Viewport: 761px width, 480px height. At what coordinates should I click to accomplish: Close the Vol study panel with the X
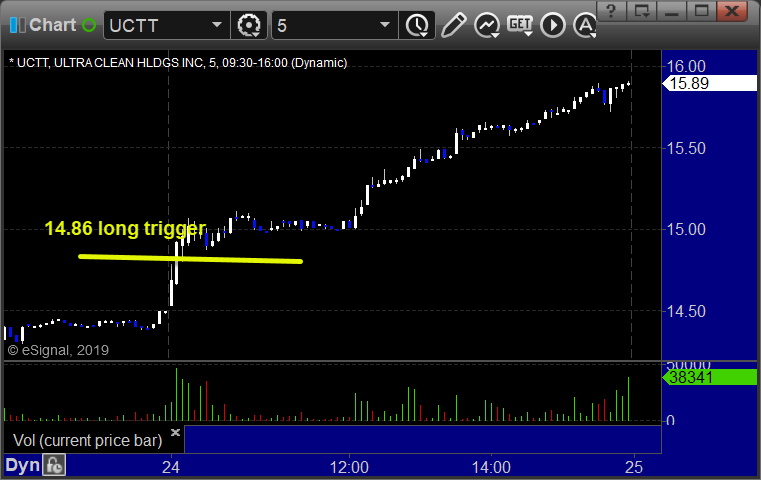point(175,432)
